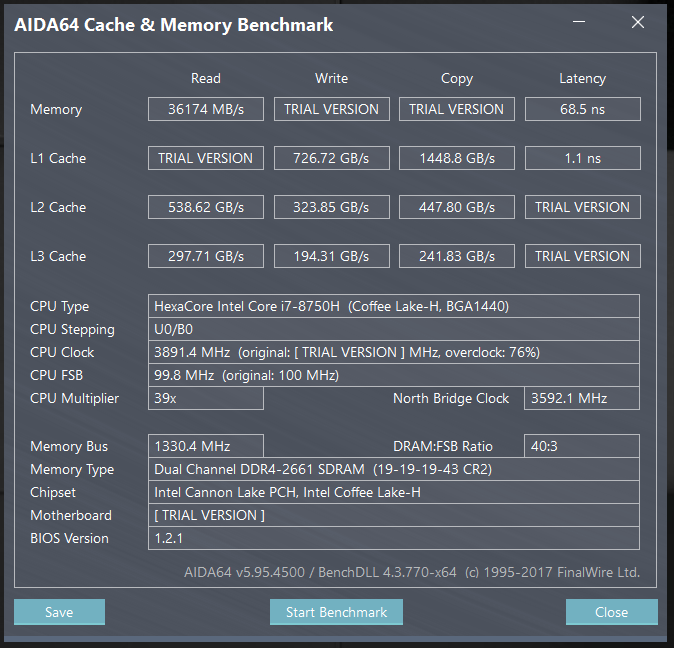Click the DRAM:FSB Ratio 40:3 field

point(582,446)
